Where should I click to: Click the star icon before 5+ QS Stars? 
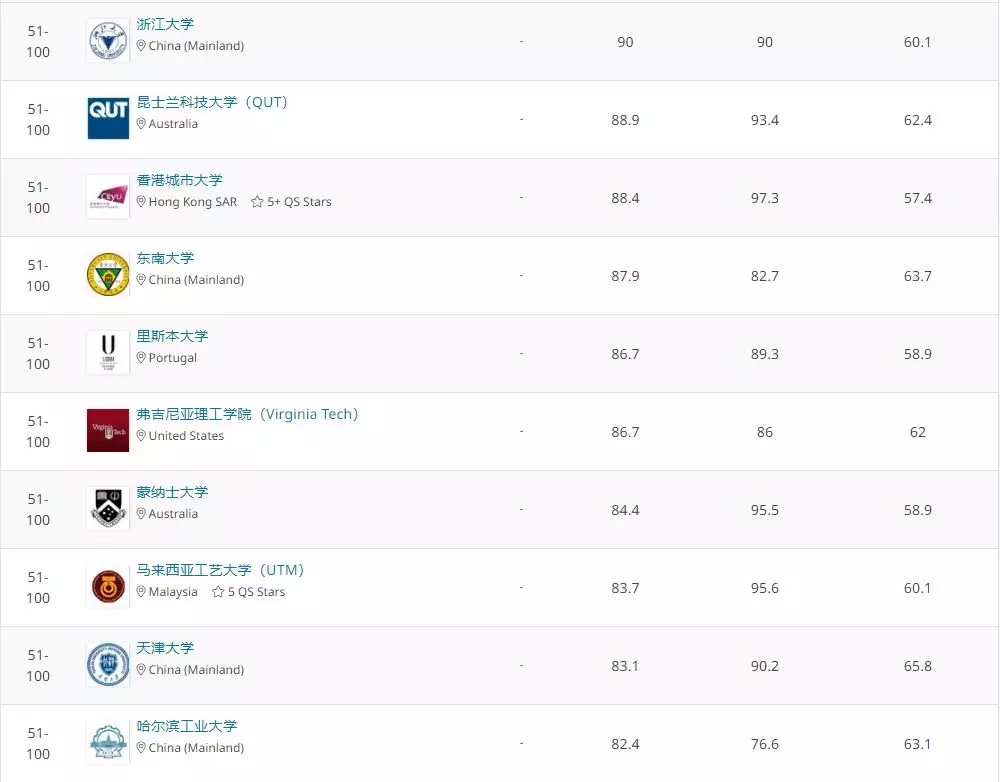tap(255, 201)
